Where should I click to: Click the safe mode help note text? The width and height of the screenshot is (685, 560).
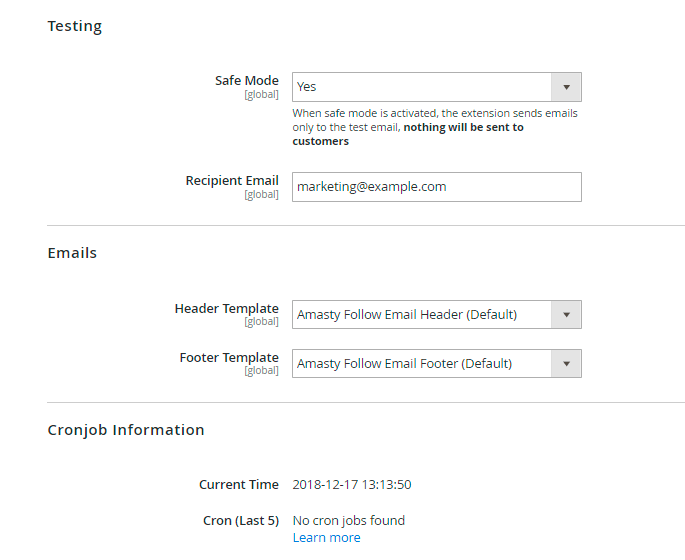[x=434, y=127]
